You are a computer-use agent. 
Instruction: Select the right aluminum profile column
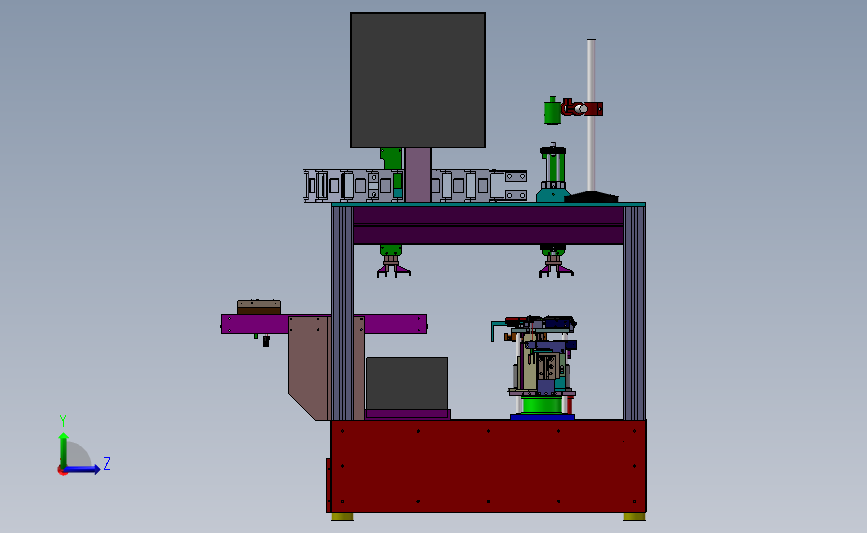point(634,313)
